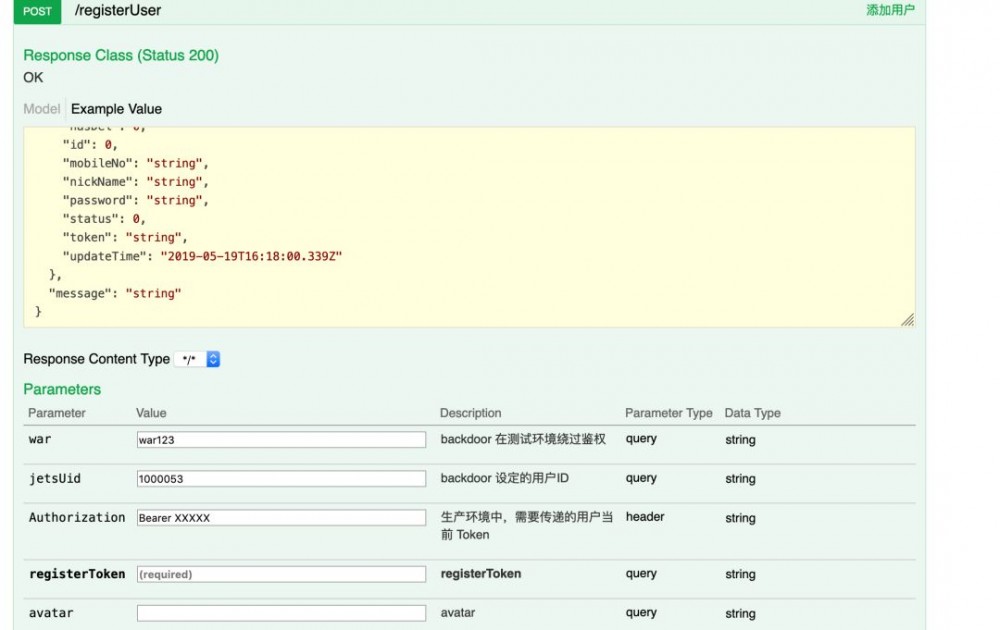Click the Description column header
Viewport: 1000px width, 630px height.
coord(471,413)
